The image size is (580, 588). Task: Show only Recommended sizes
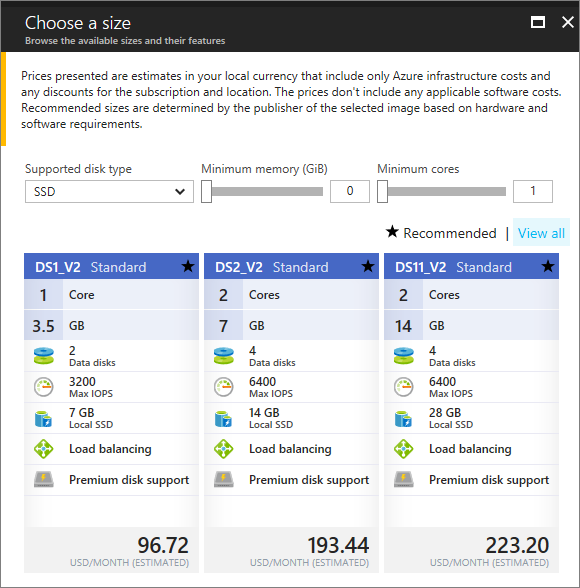pyautogui.click(x=441, y=233)
